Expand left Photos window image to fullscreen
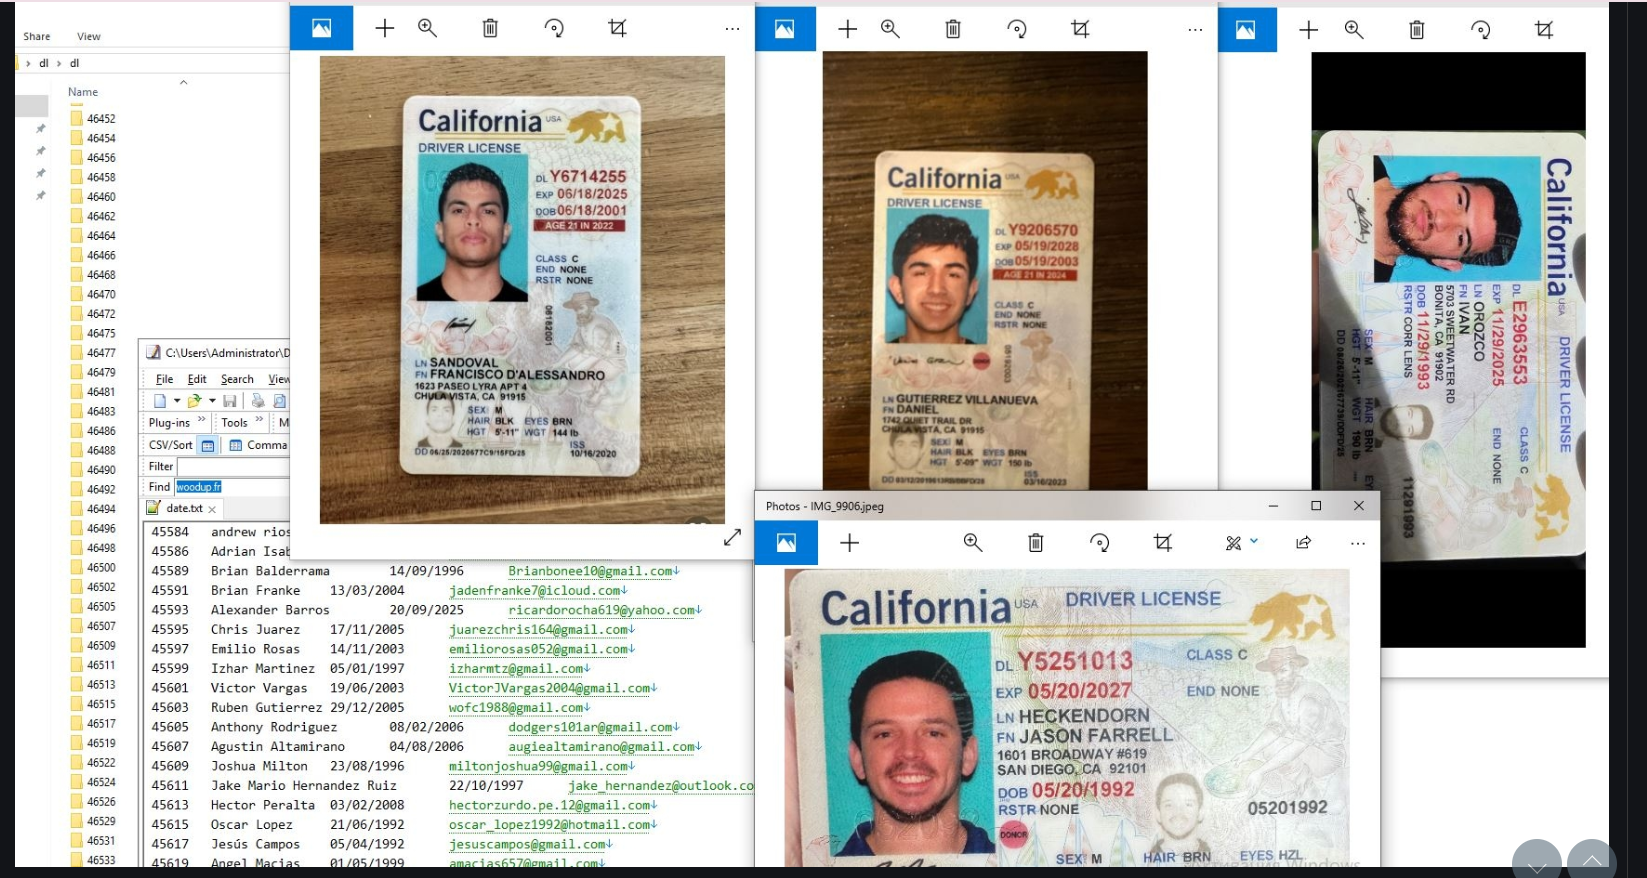This screenshot has width=1647, height=878. (x=732, y=538)
